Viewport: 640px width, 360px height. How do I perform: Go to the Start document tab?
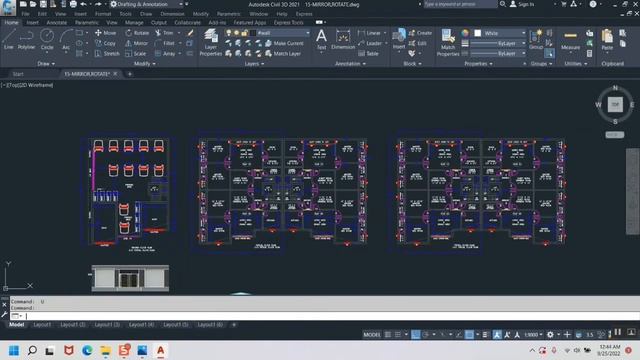18,74
